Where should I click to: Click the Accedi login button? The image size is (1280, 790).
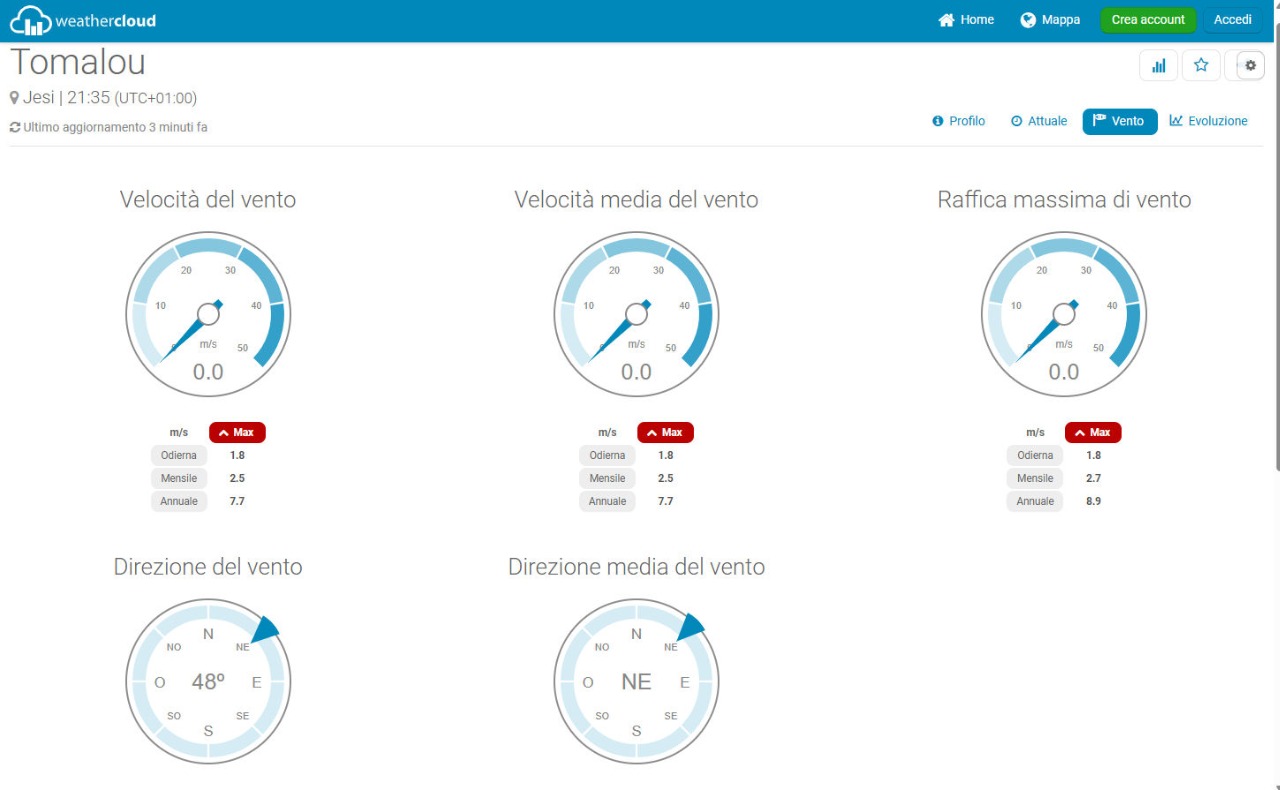coord(1232,20)
